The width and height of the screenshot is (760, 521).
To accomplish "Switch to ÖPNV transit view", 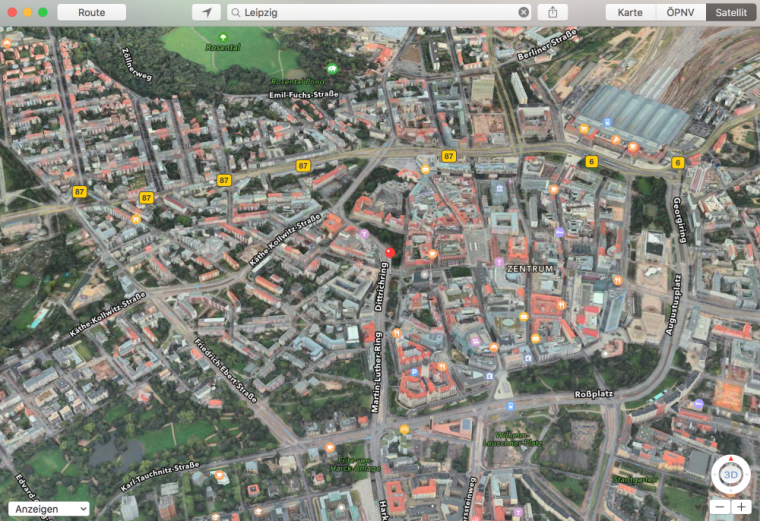I will [680, 12].
